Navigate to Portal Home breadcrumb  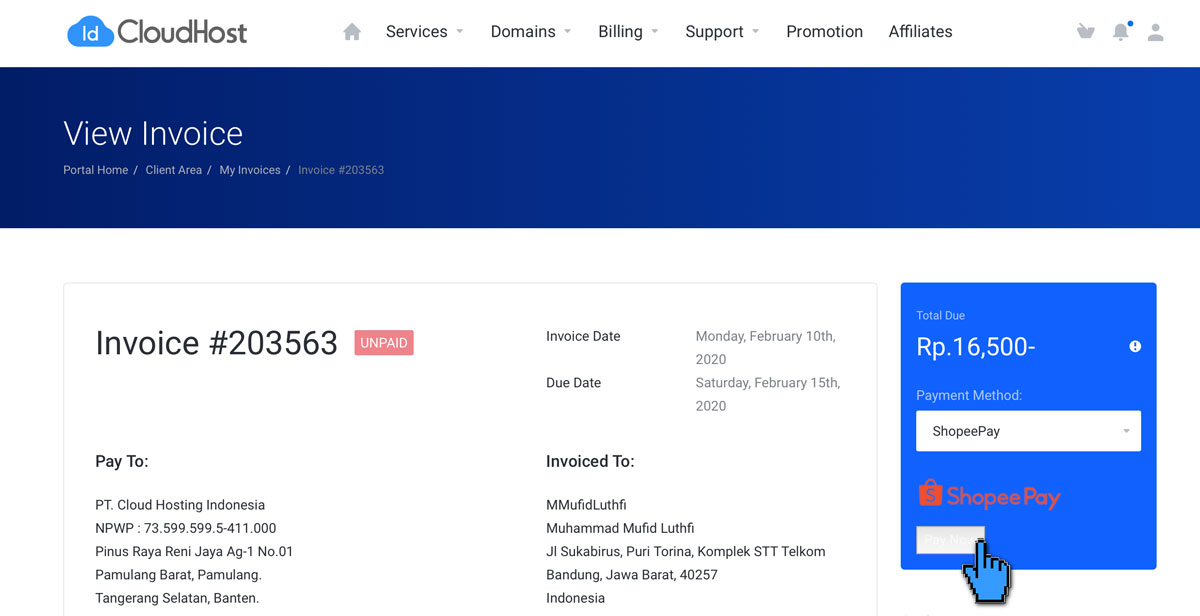(x=96, y=170)
